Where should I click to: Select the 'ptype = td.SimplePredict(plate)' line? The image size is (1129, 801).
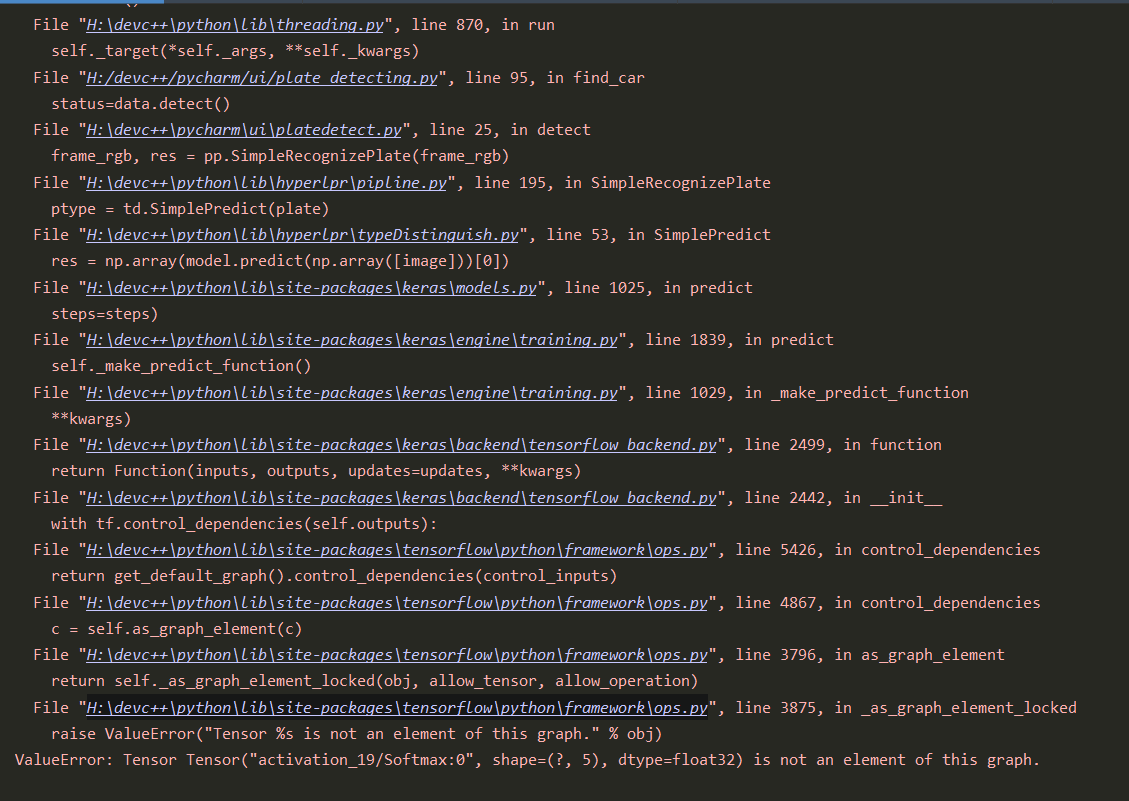[x=190, y=209]
